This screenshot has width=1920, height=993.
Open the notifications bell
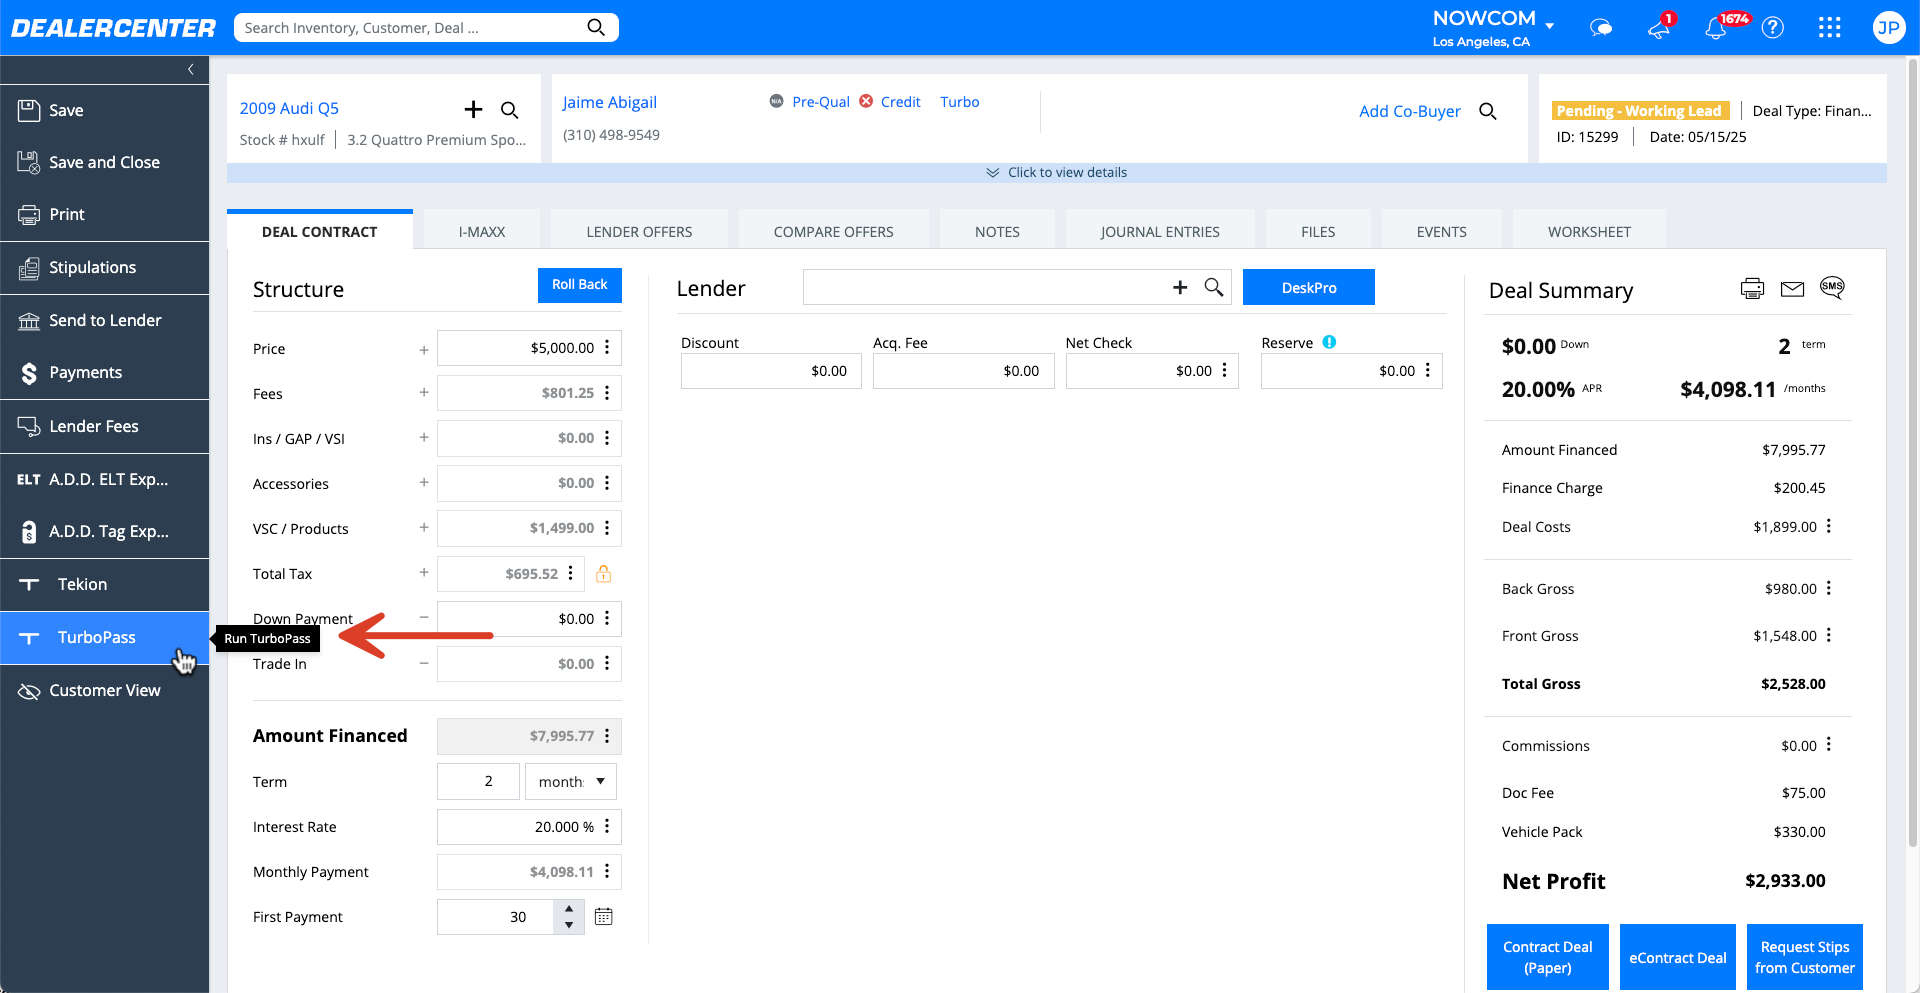(x=1716, y=28)
